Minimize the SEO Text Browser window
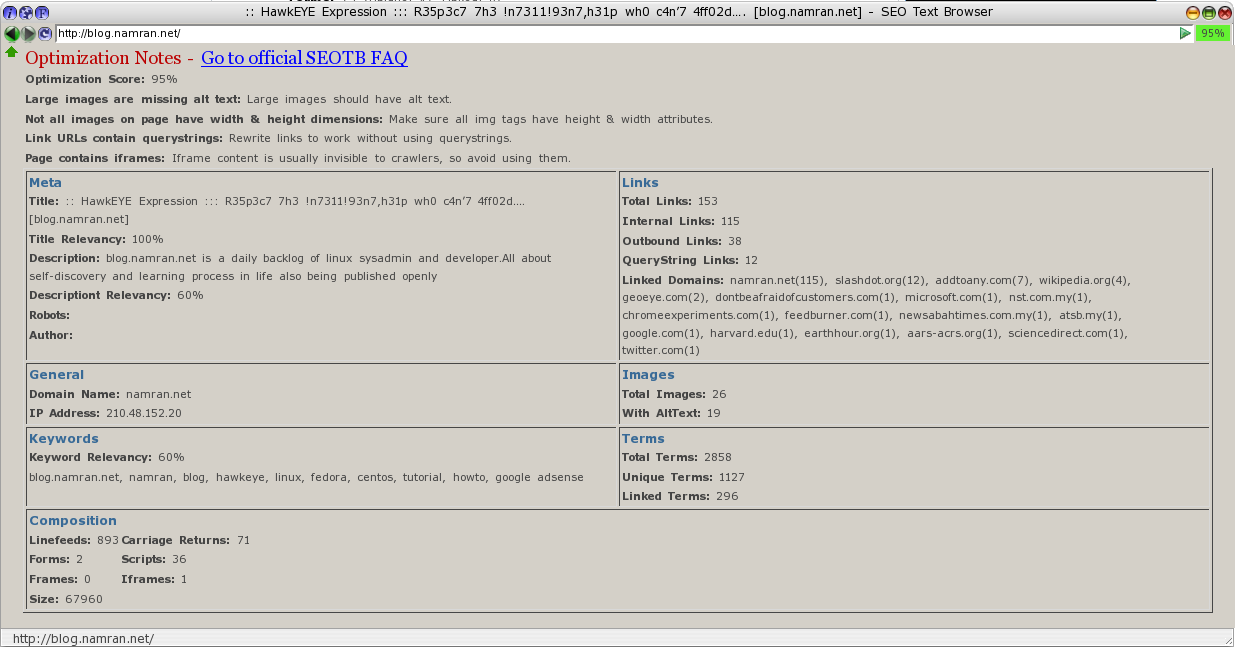Image resolution: width=1242 pixels, height=647 pixels. tap(1192, 13)
